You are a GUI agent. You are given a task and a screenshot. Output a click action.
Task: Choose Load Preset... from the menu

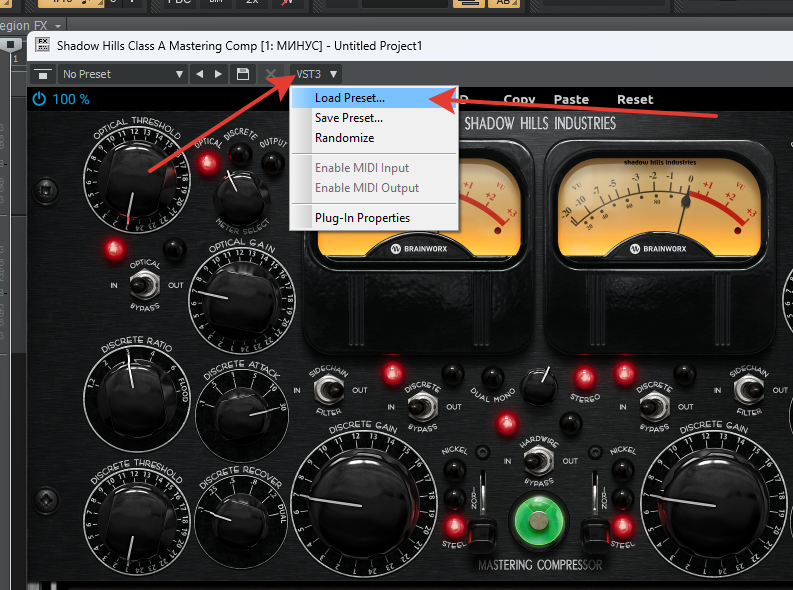tap(375, 98)
